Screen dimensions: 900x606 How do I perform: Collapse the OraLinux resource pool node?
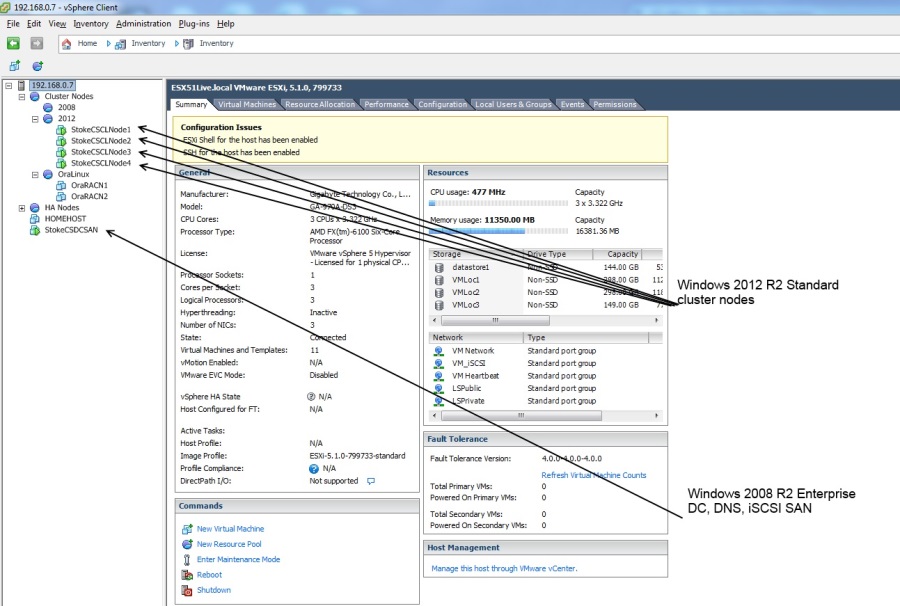click(35, 174)
